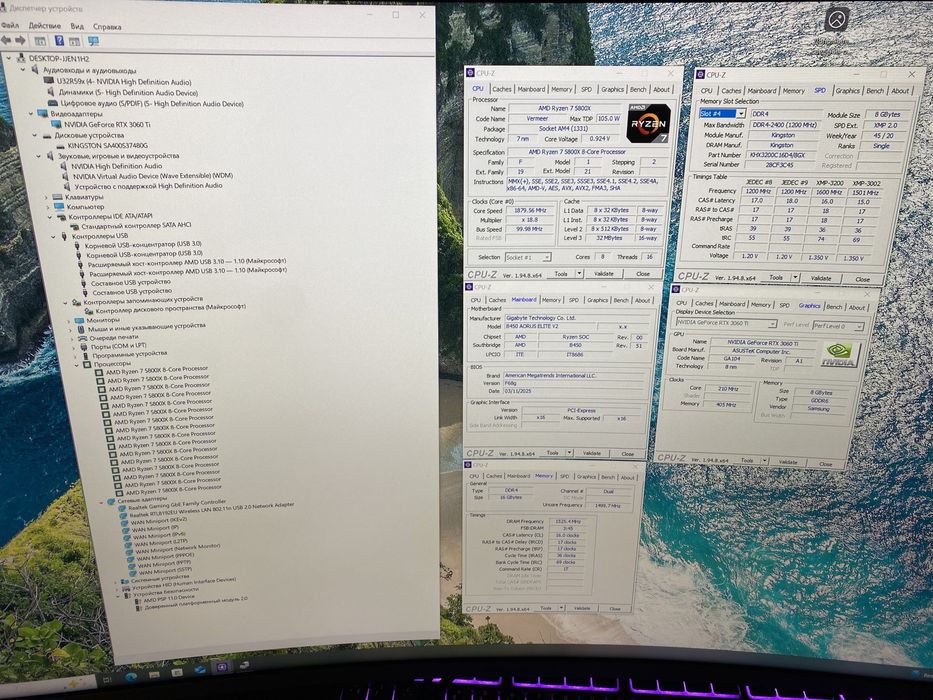This screenshot has height=700, width=933.
Task: Click the NVIDIA Virtual Audio Device icon
Action: 65,176
